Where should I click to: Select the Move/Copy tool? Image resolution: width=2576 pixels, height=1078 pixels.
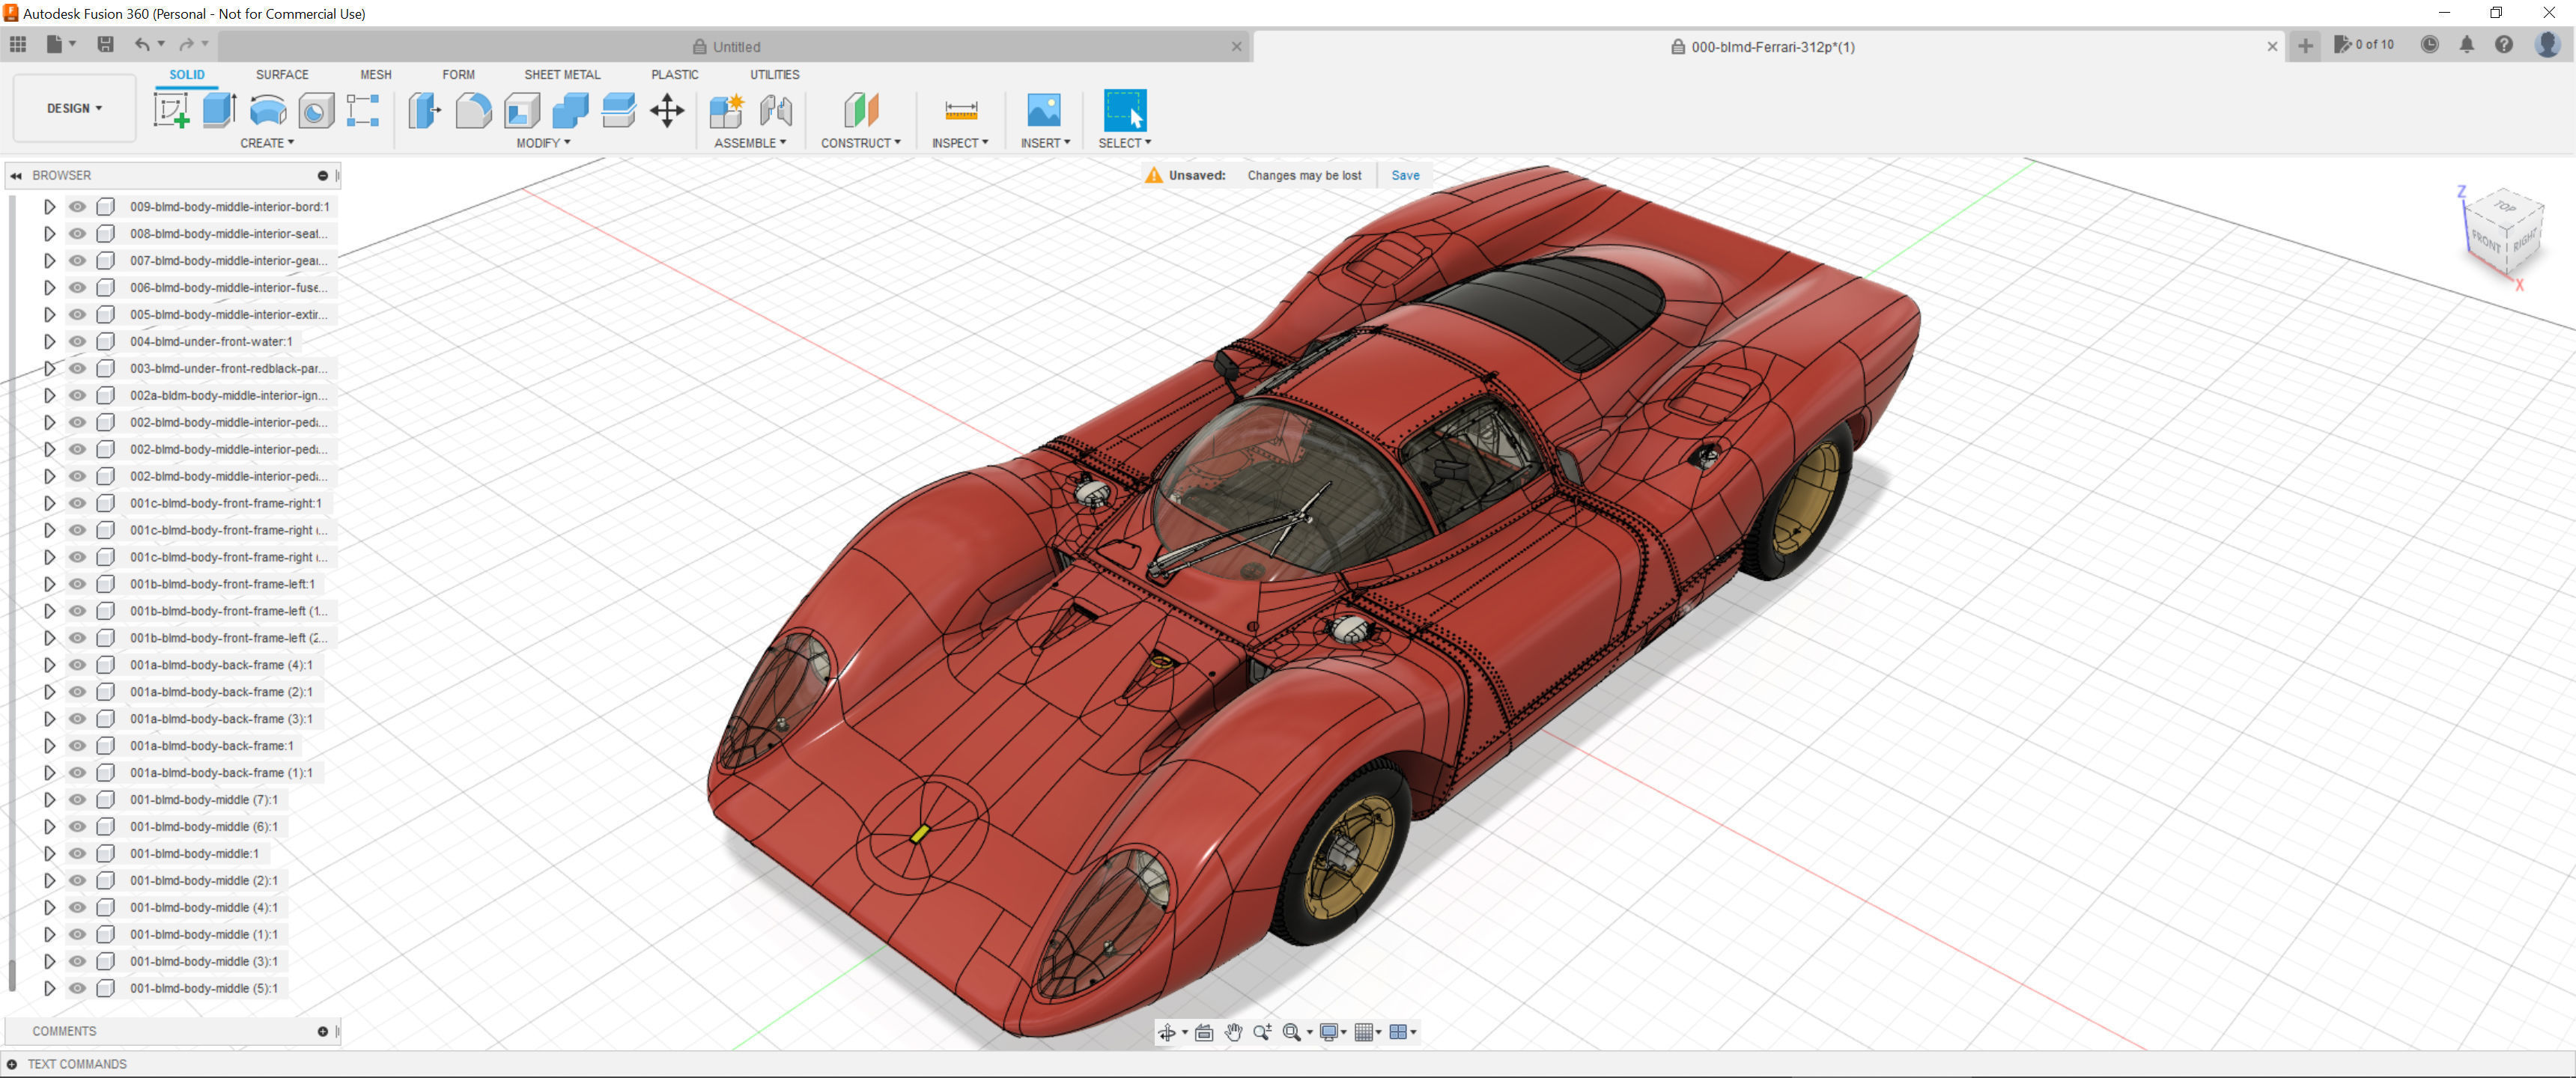point(667,110)
